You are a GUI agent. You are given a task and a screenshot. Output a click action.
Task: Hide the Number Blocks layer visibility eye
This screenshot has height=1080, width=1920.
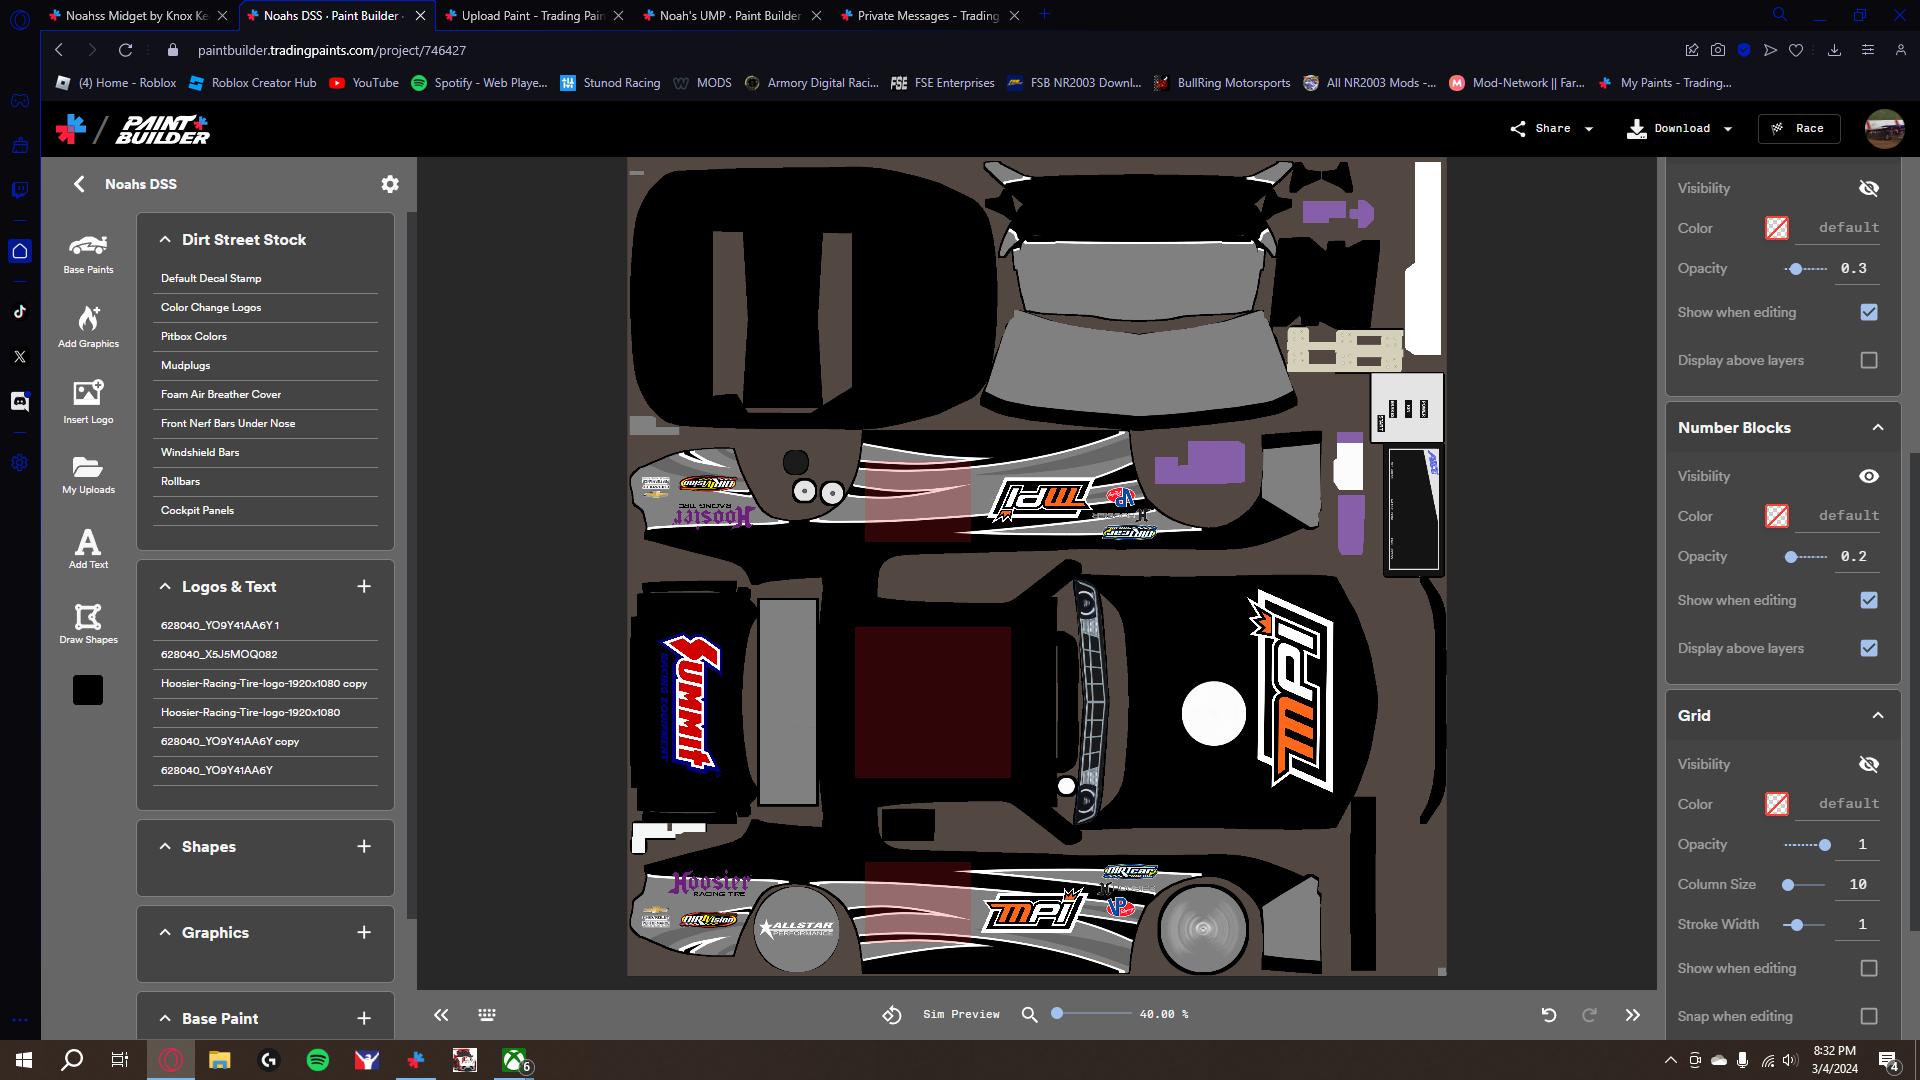[1869, 476]
